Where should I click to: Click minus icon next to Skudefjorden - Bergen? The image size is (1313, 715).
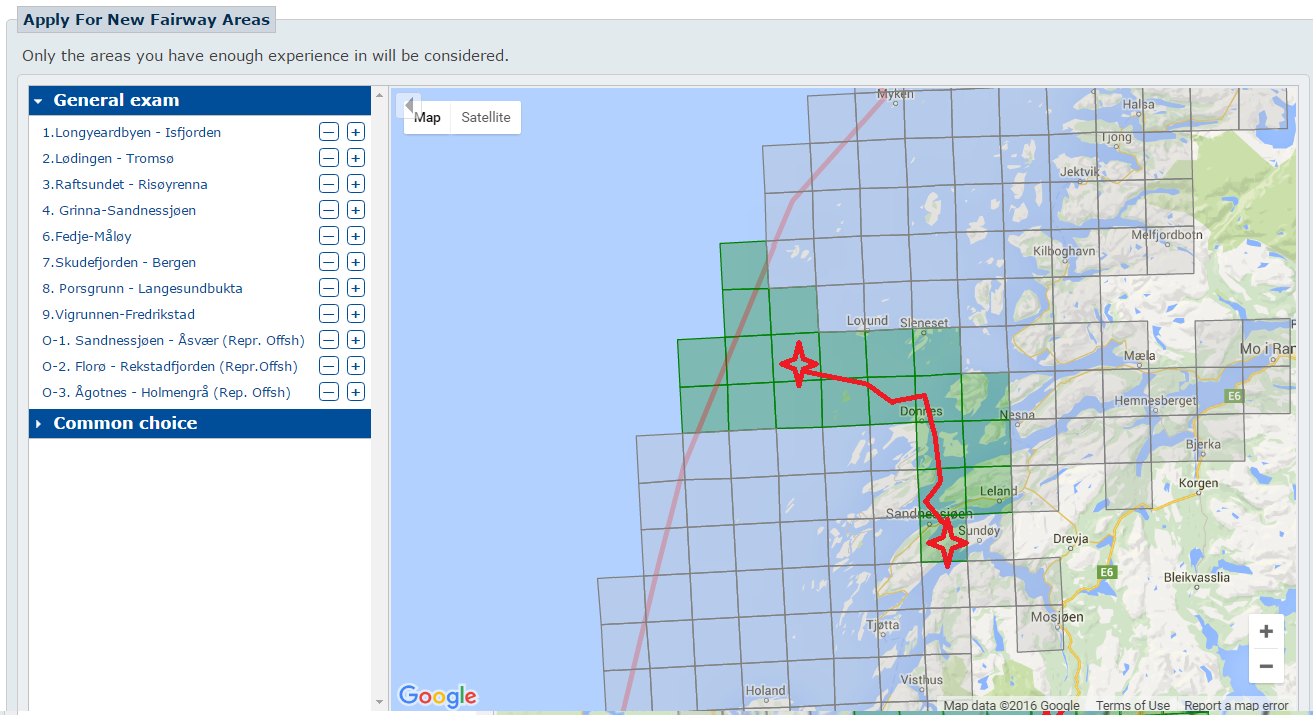click(328, 262)
